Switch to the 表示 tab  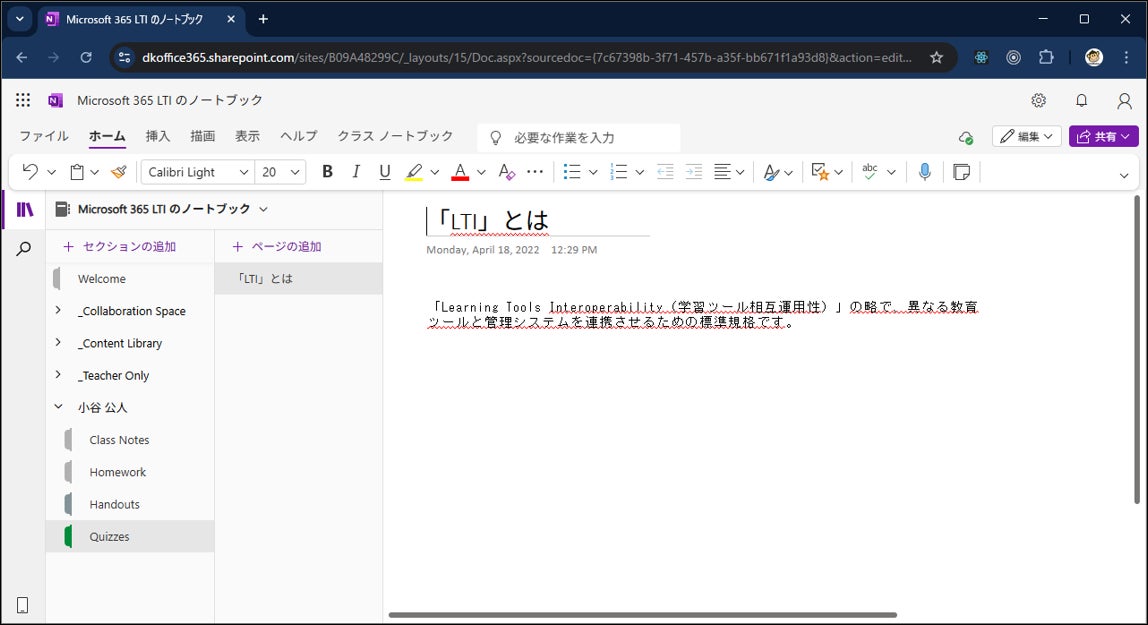click(x=247, y=136)
